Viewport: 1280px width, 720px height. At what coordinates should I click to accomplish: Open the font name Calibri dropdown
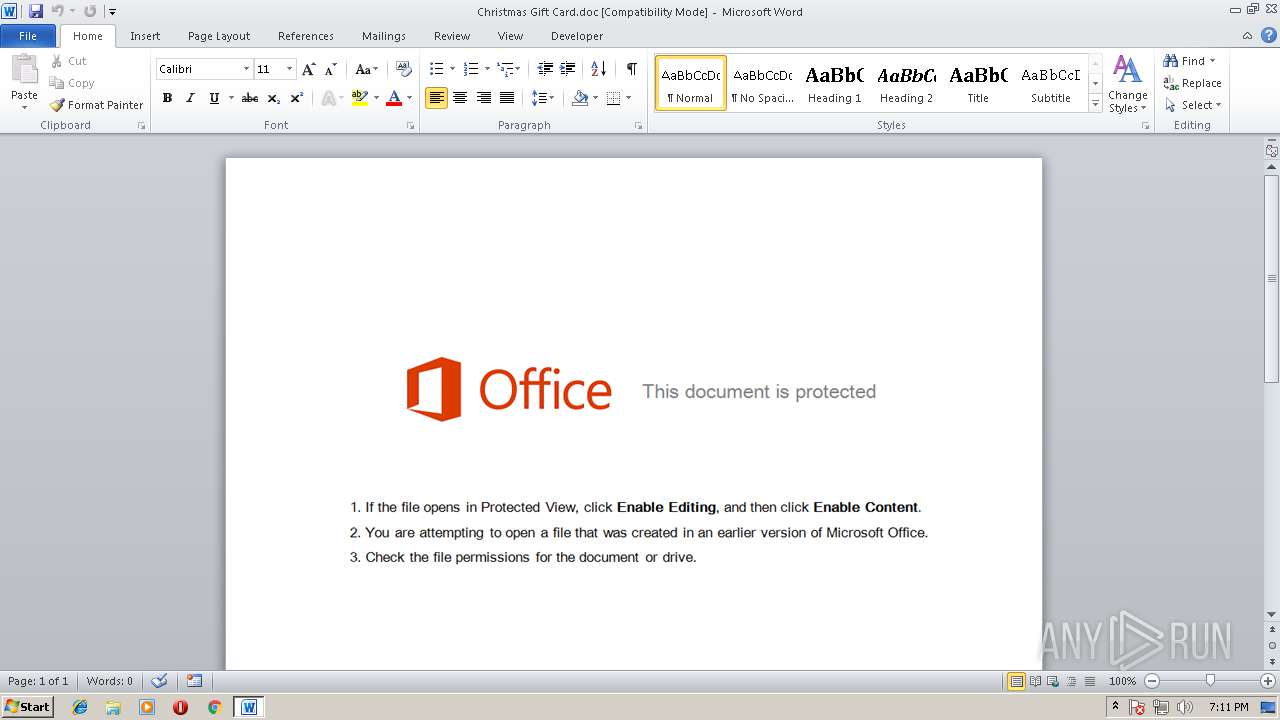coord(246,69)
